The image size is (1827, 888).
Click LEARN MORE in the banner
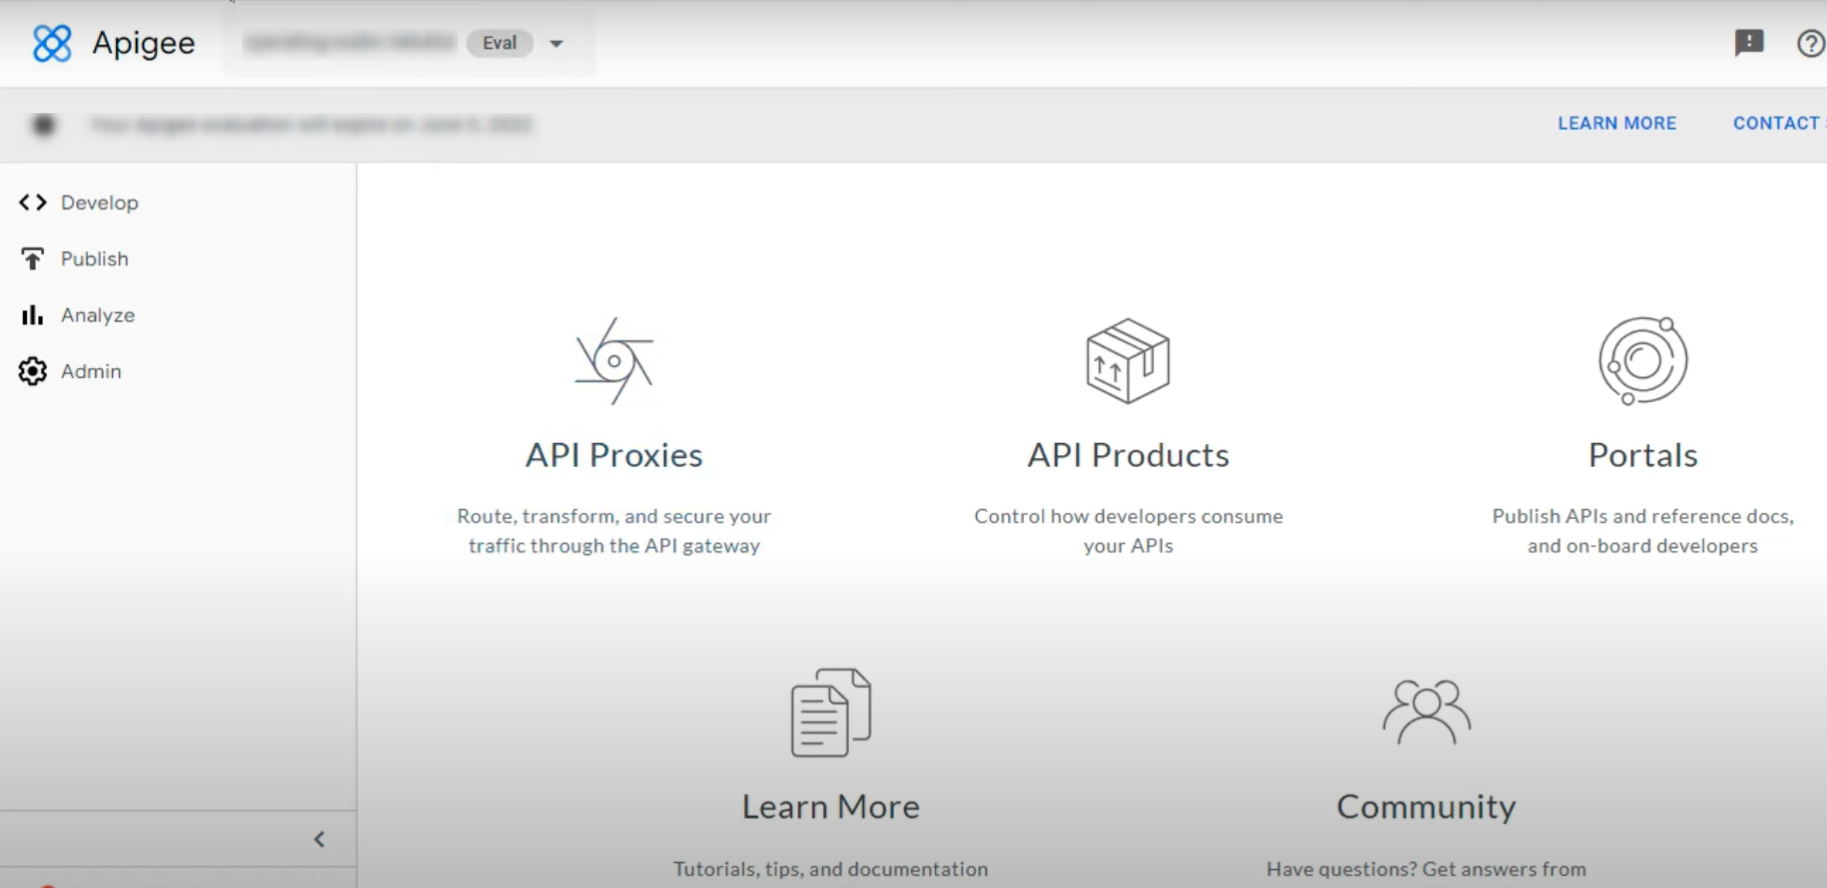(x=1616, y=123)
